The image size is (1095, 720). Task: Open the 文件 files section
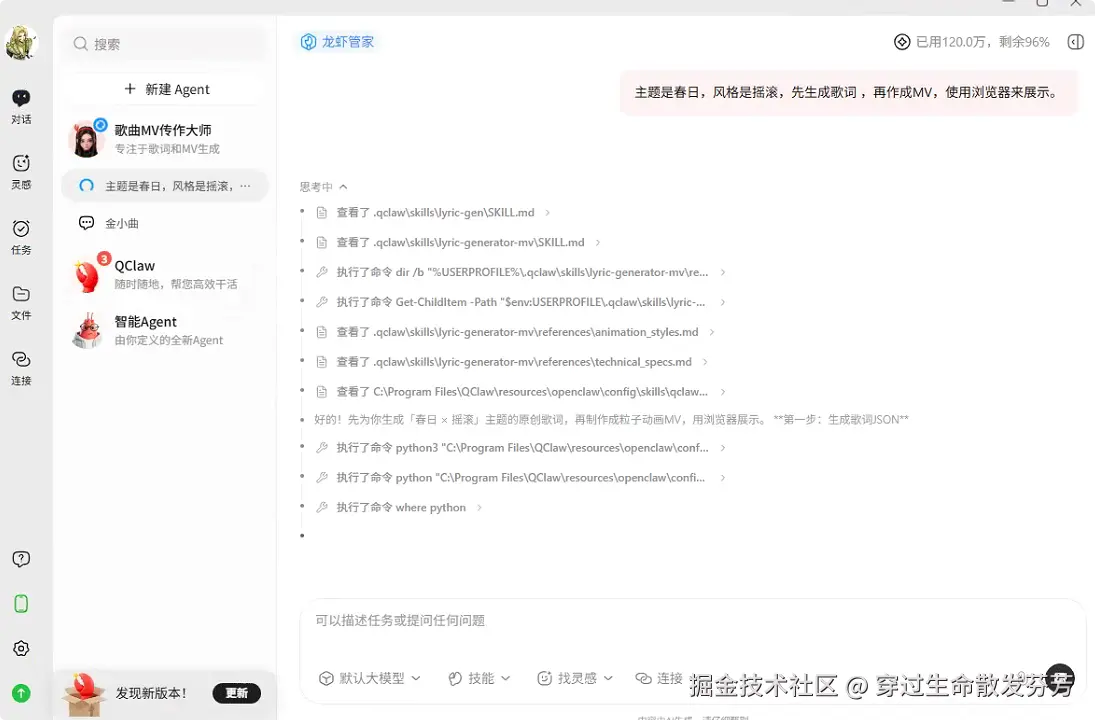[21, 302]
